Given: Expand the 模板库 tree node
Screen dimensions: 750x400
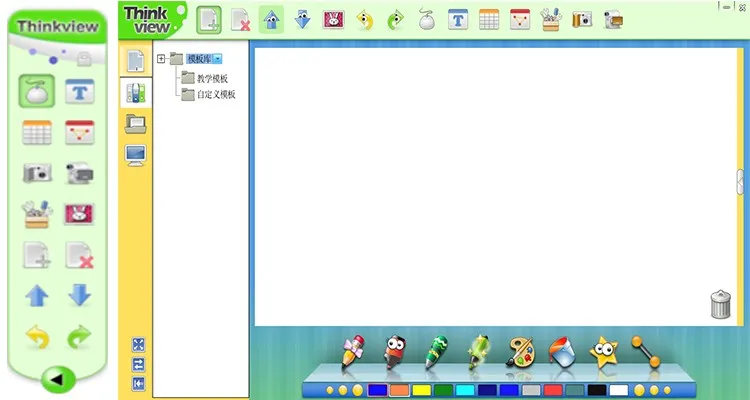Looking at the screenshot, I should pyautogui.click(x=161, y=59).
